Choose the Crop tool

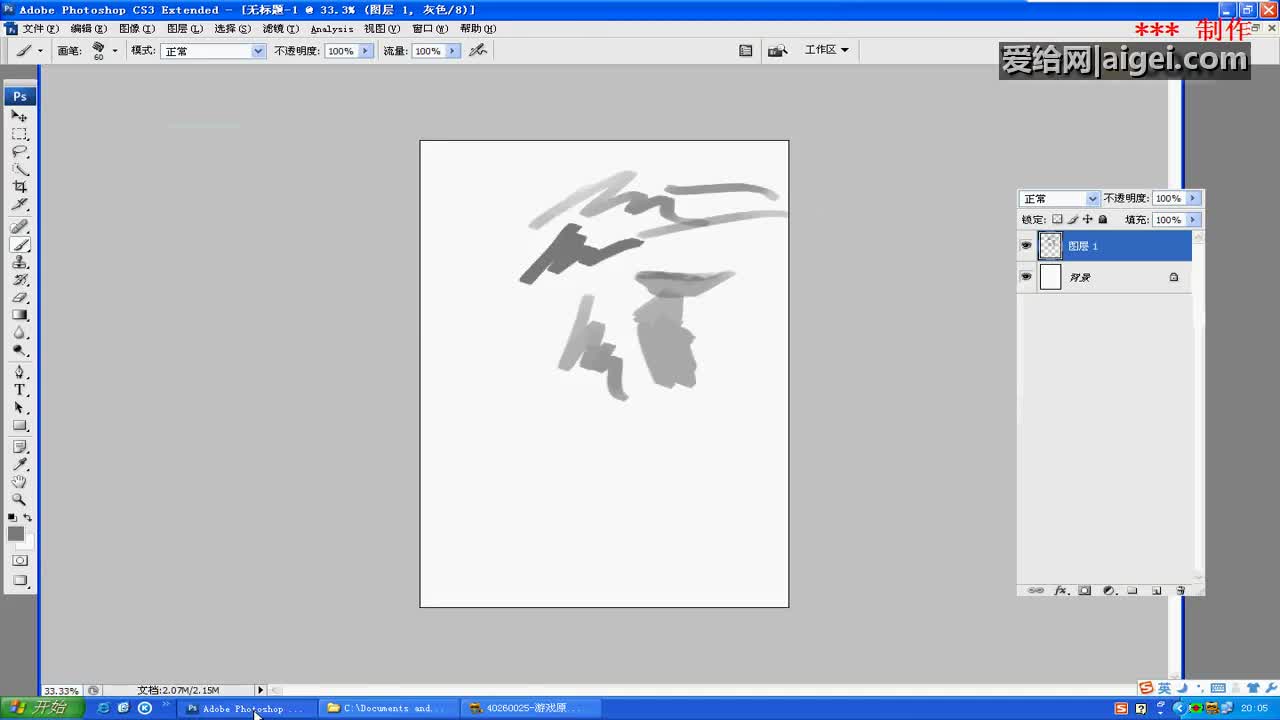pyautogui.click(x=19, y=187)
